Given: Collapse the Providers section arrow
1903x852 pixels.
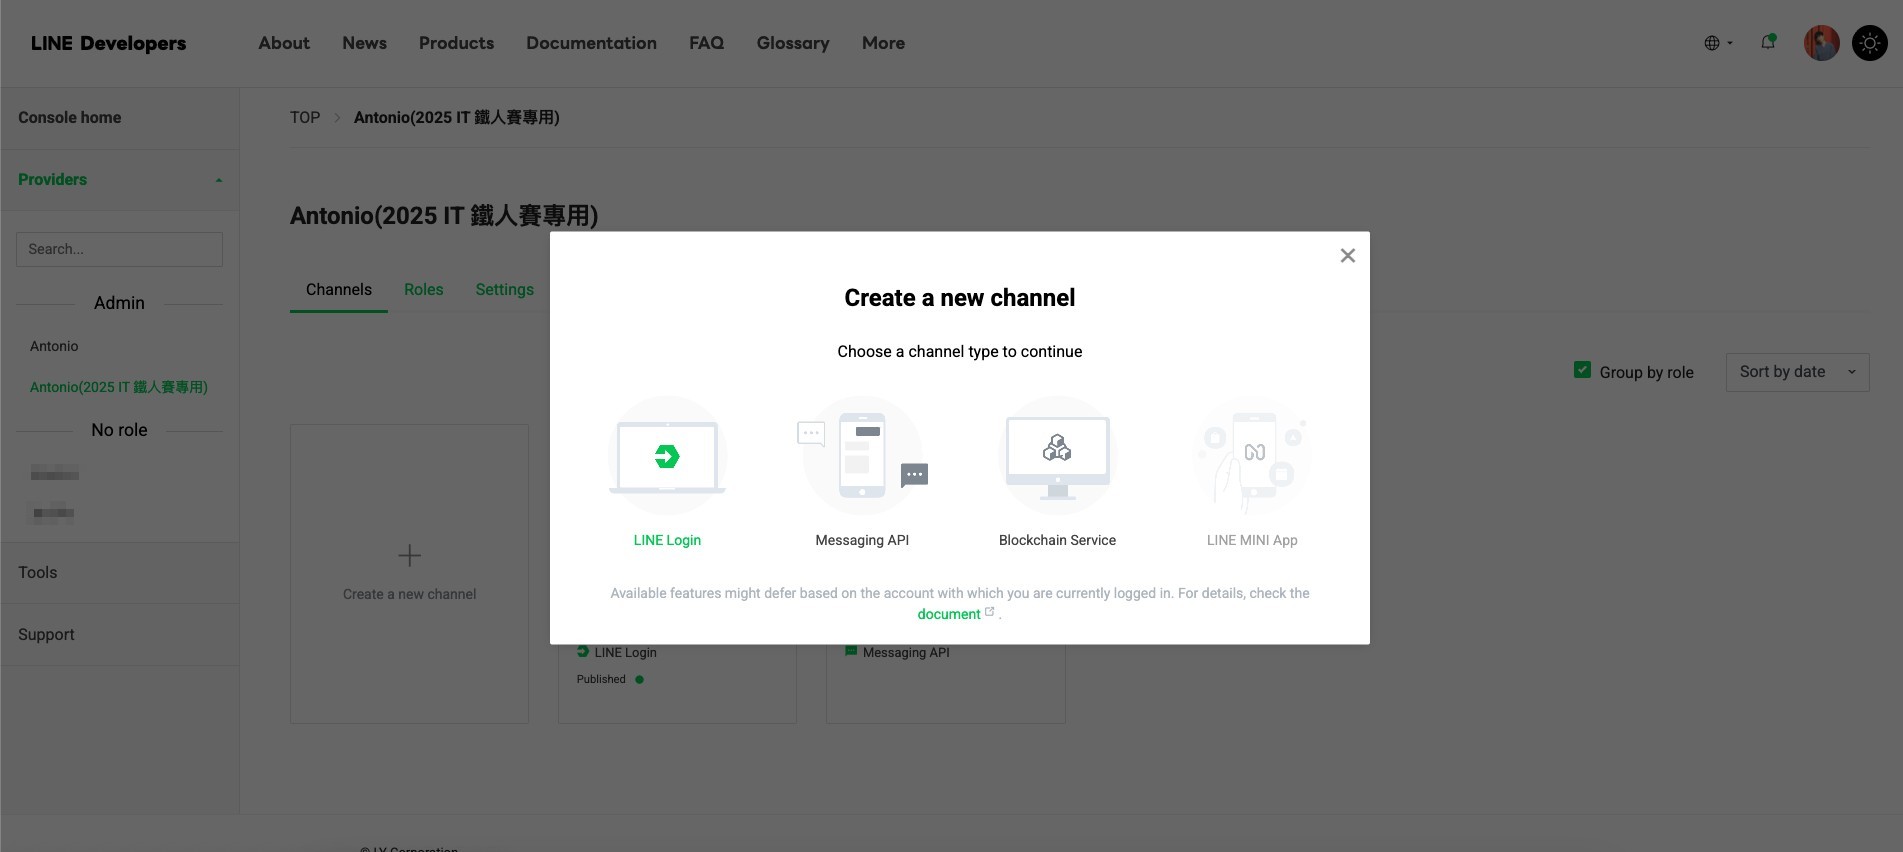Looking at the screenshot, I should (x=219, y=180).
